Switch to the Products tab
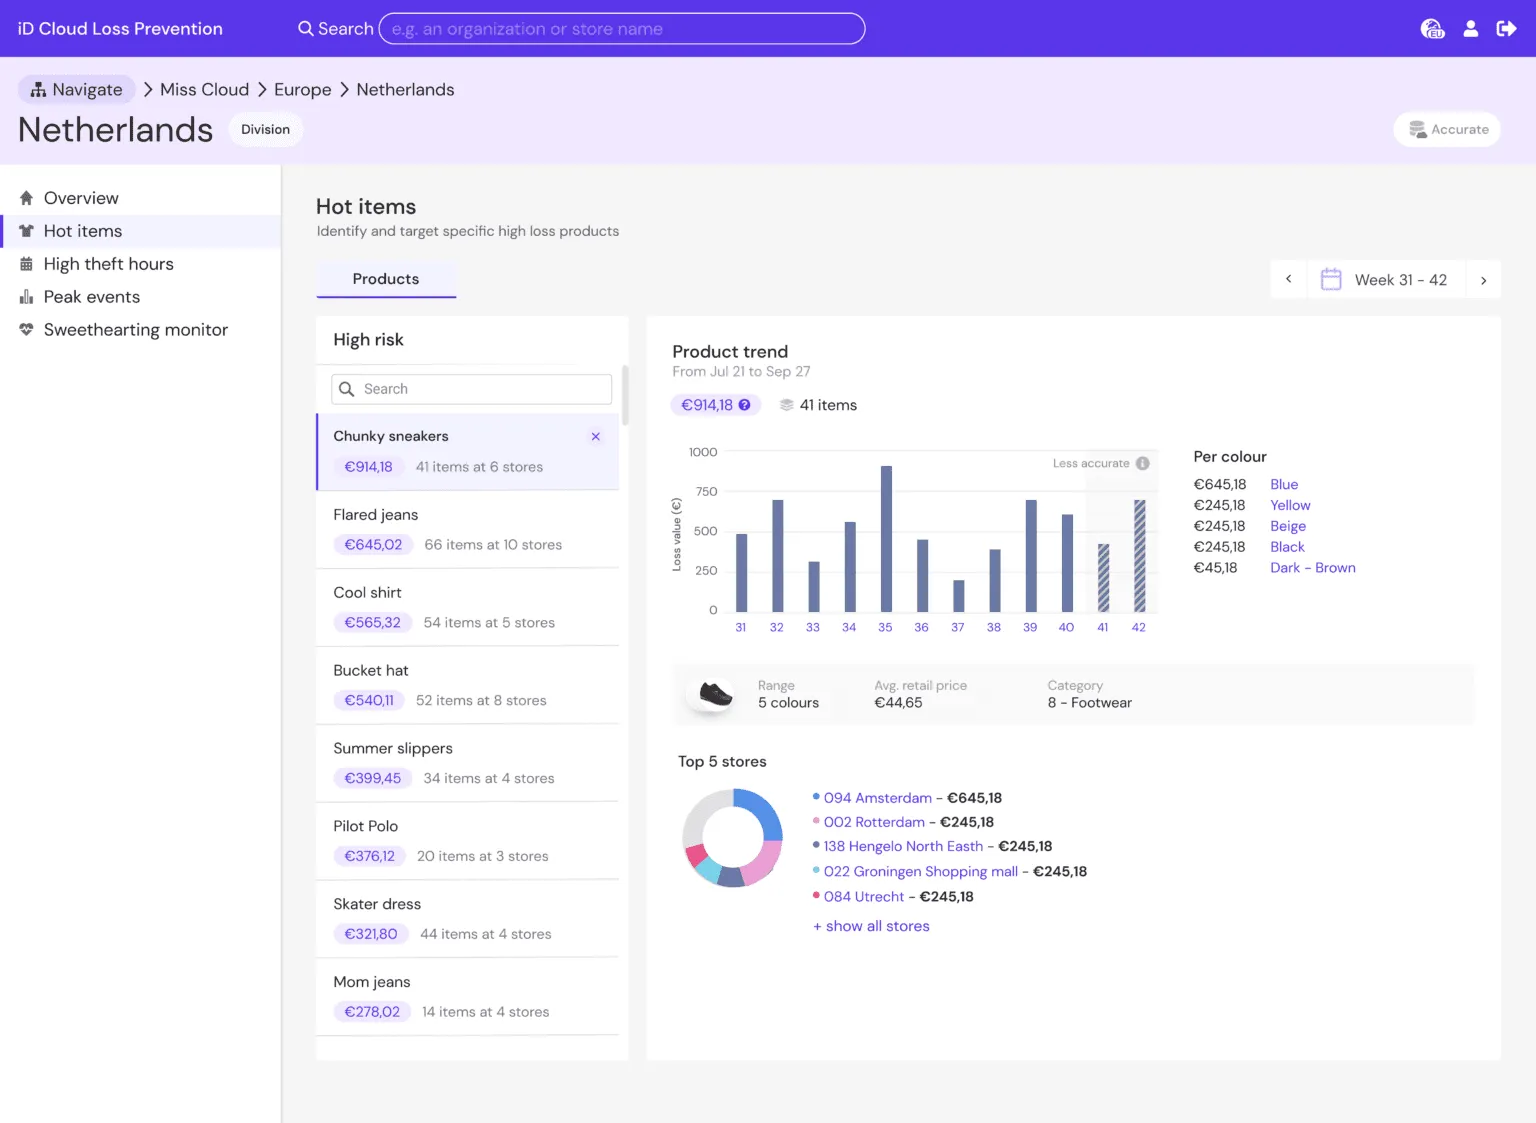This screenshot has height=1123, width=1536. pos(386,279)
